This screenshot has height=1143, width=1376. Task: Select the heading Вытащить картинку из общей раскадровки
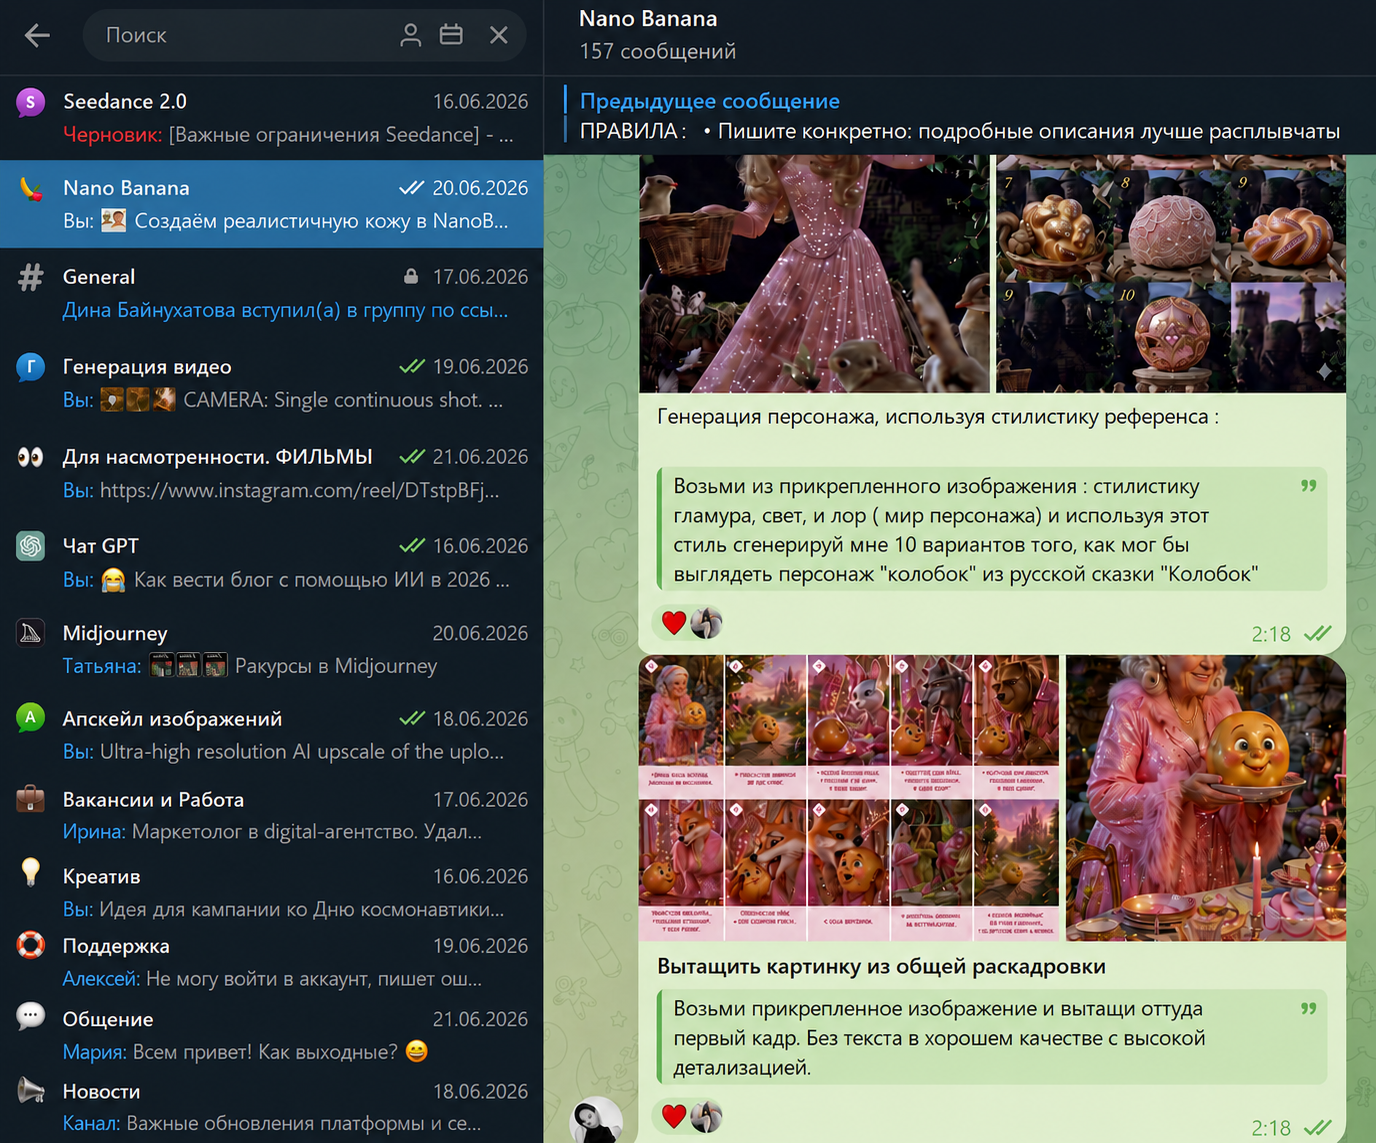click(x=881, y=966)
